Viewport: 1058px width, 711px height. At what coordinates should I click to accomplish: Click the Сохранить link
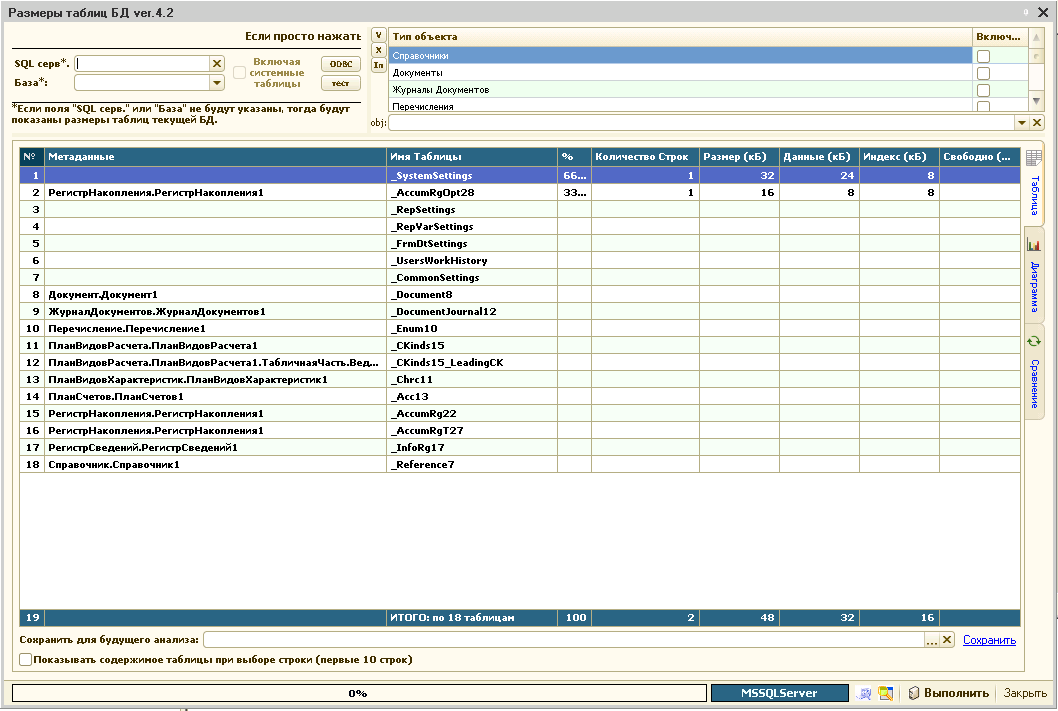[989, 640]
